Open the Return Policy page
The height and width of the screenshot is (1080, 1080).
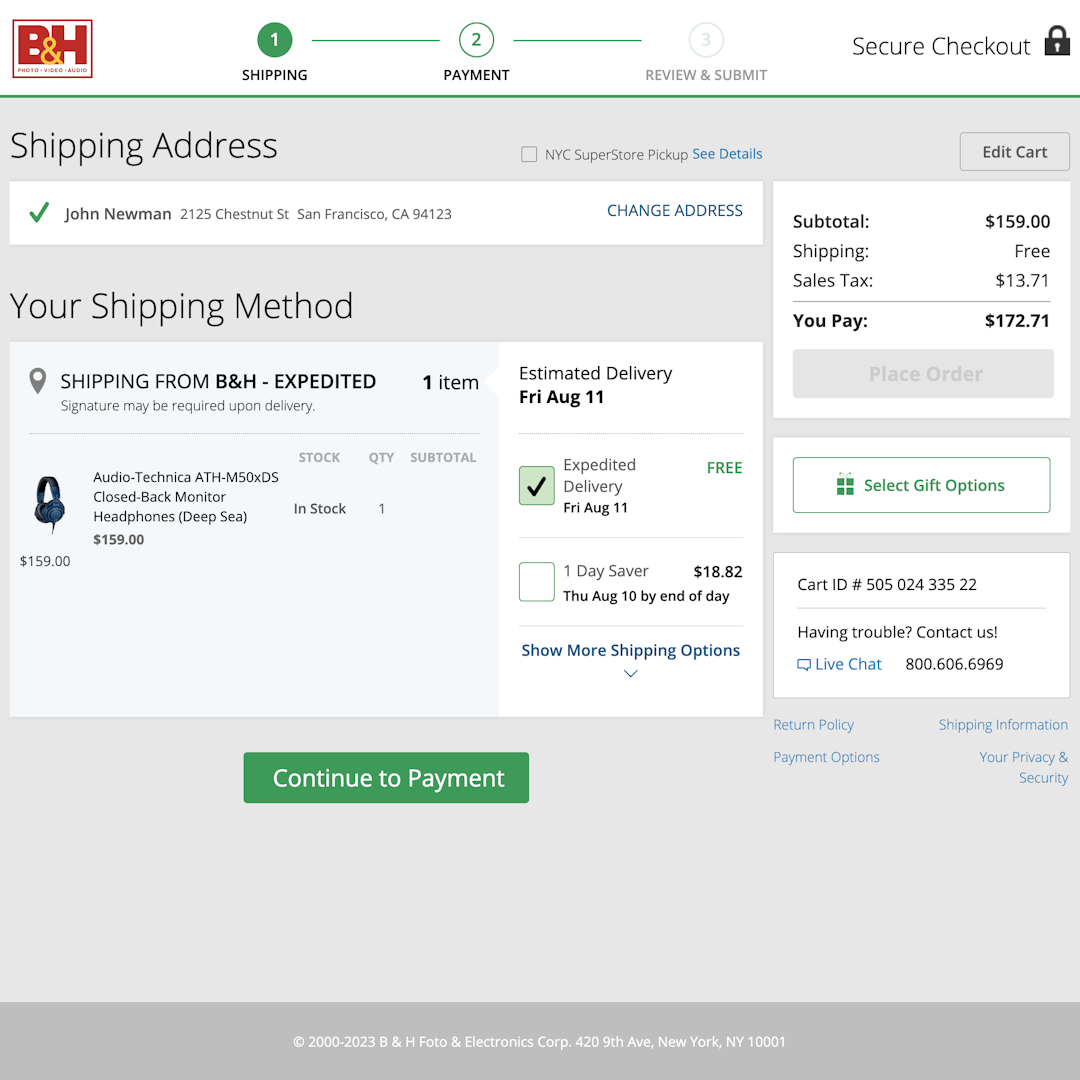click(813, 724)
